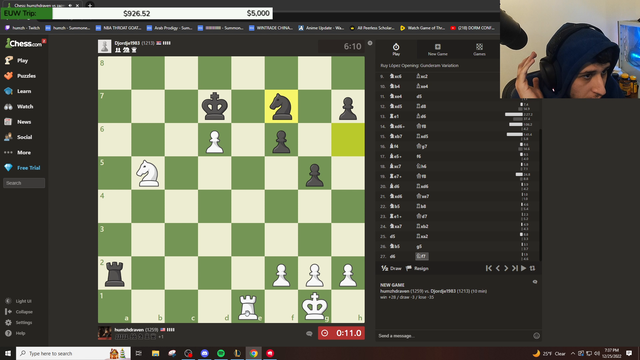Jump to the latest move
640x360 pixels.
(x=515, y=268)
